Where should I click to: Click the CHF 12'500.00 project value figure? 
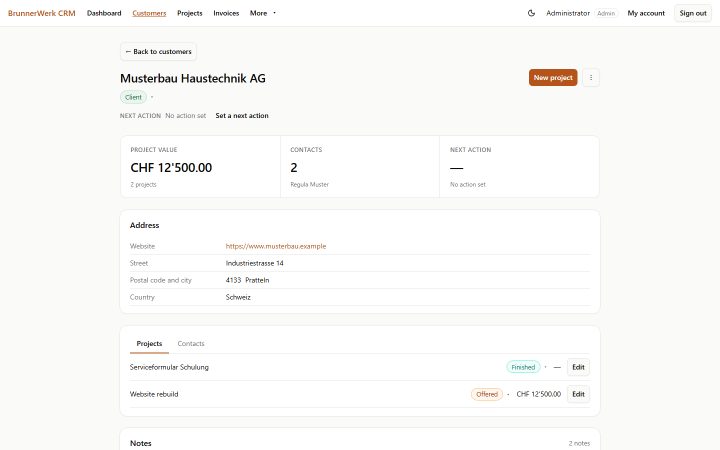pyautogui.click(x=171, y=168)
